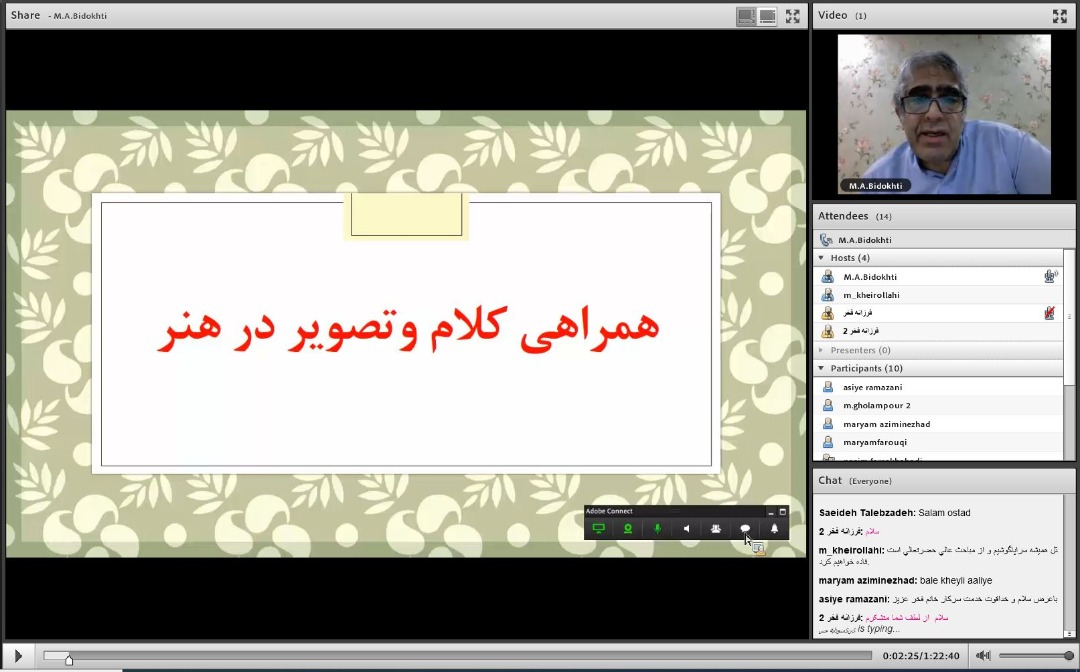Open attendees icon in the floating toolbar
This screenshot has width=1080, height=672.
pos(715,529)
